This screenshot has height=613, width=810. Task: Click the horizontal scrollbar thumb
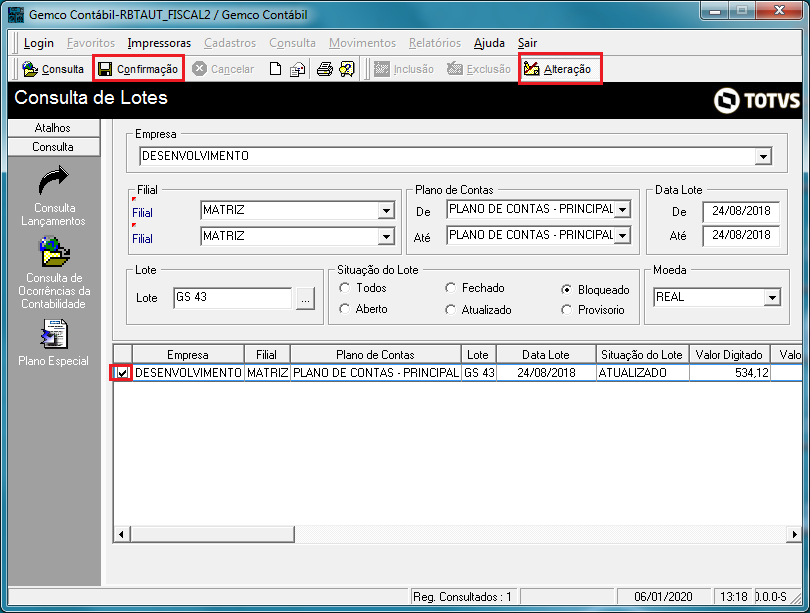(x=212, y=534)
